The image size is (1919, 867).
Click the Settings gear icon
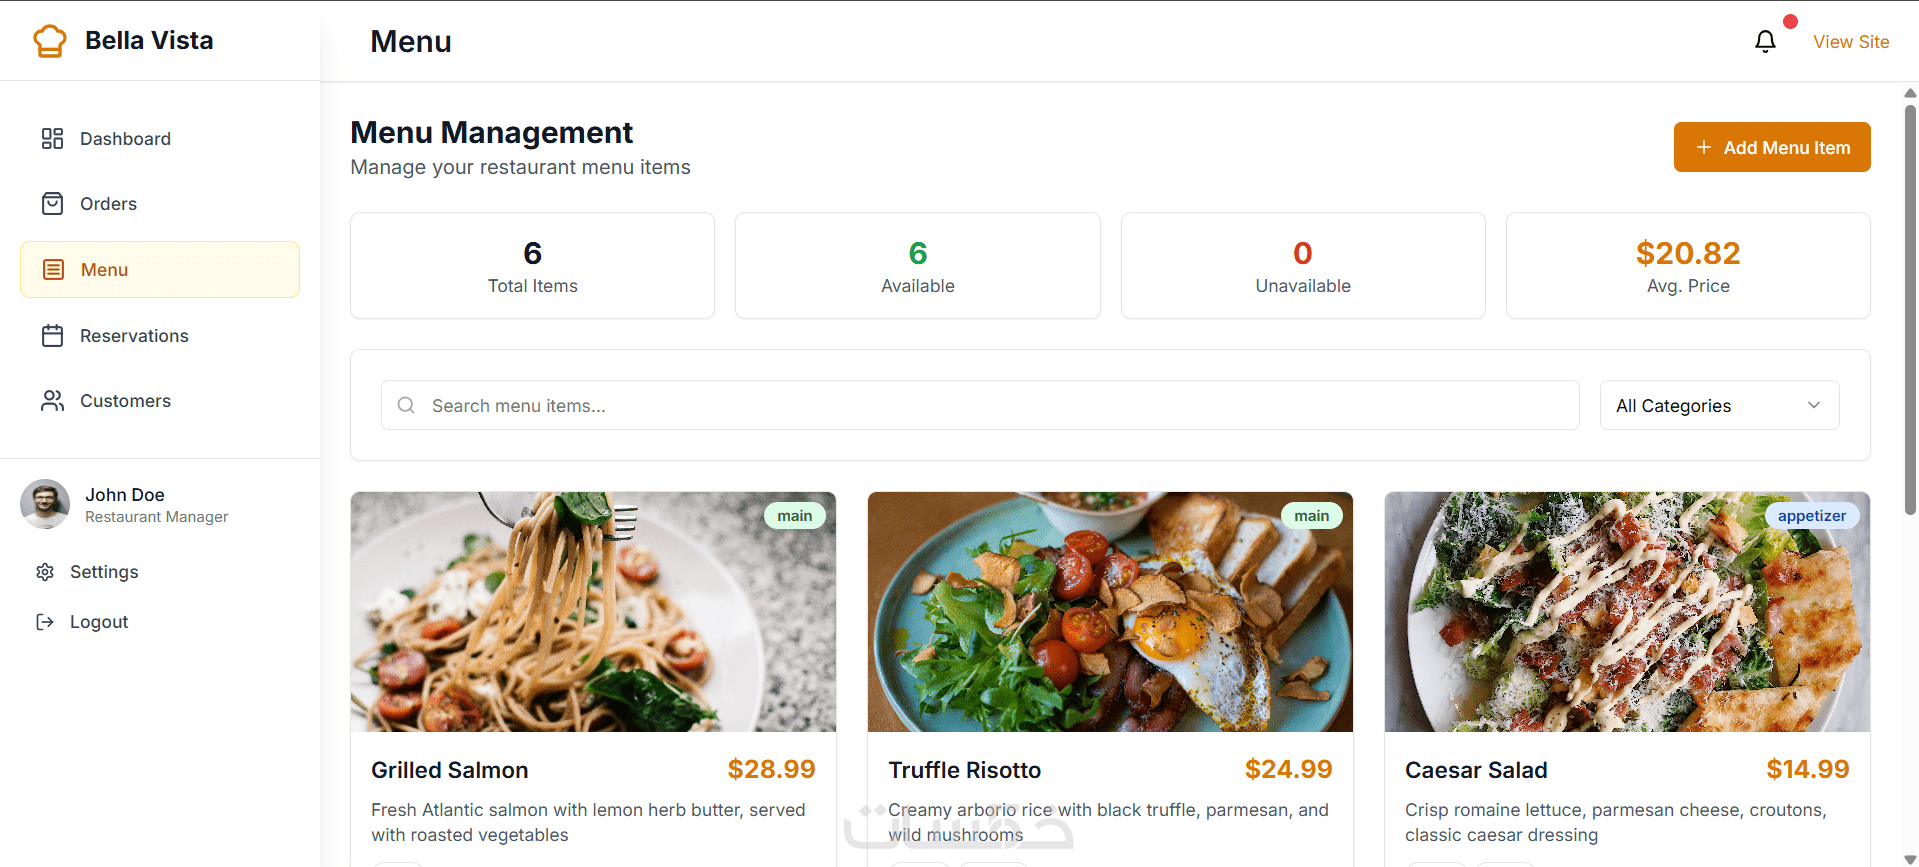click(x=45, y=572)
